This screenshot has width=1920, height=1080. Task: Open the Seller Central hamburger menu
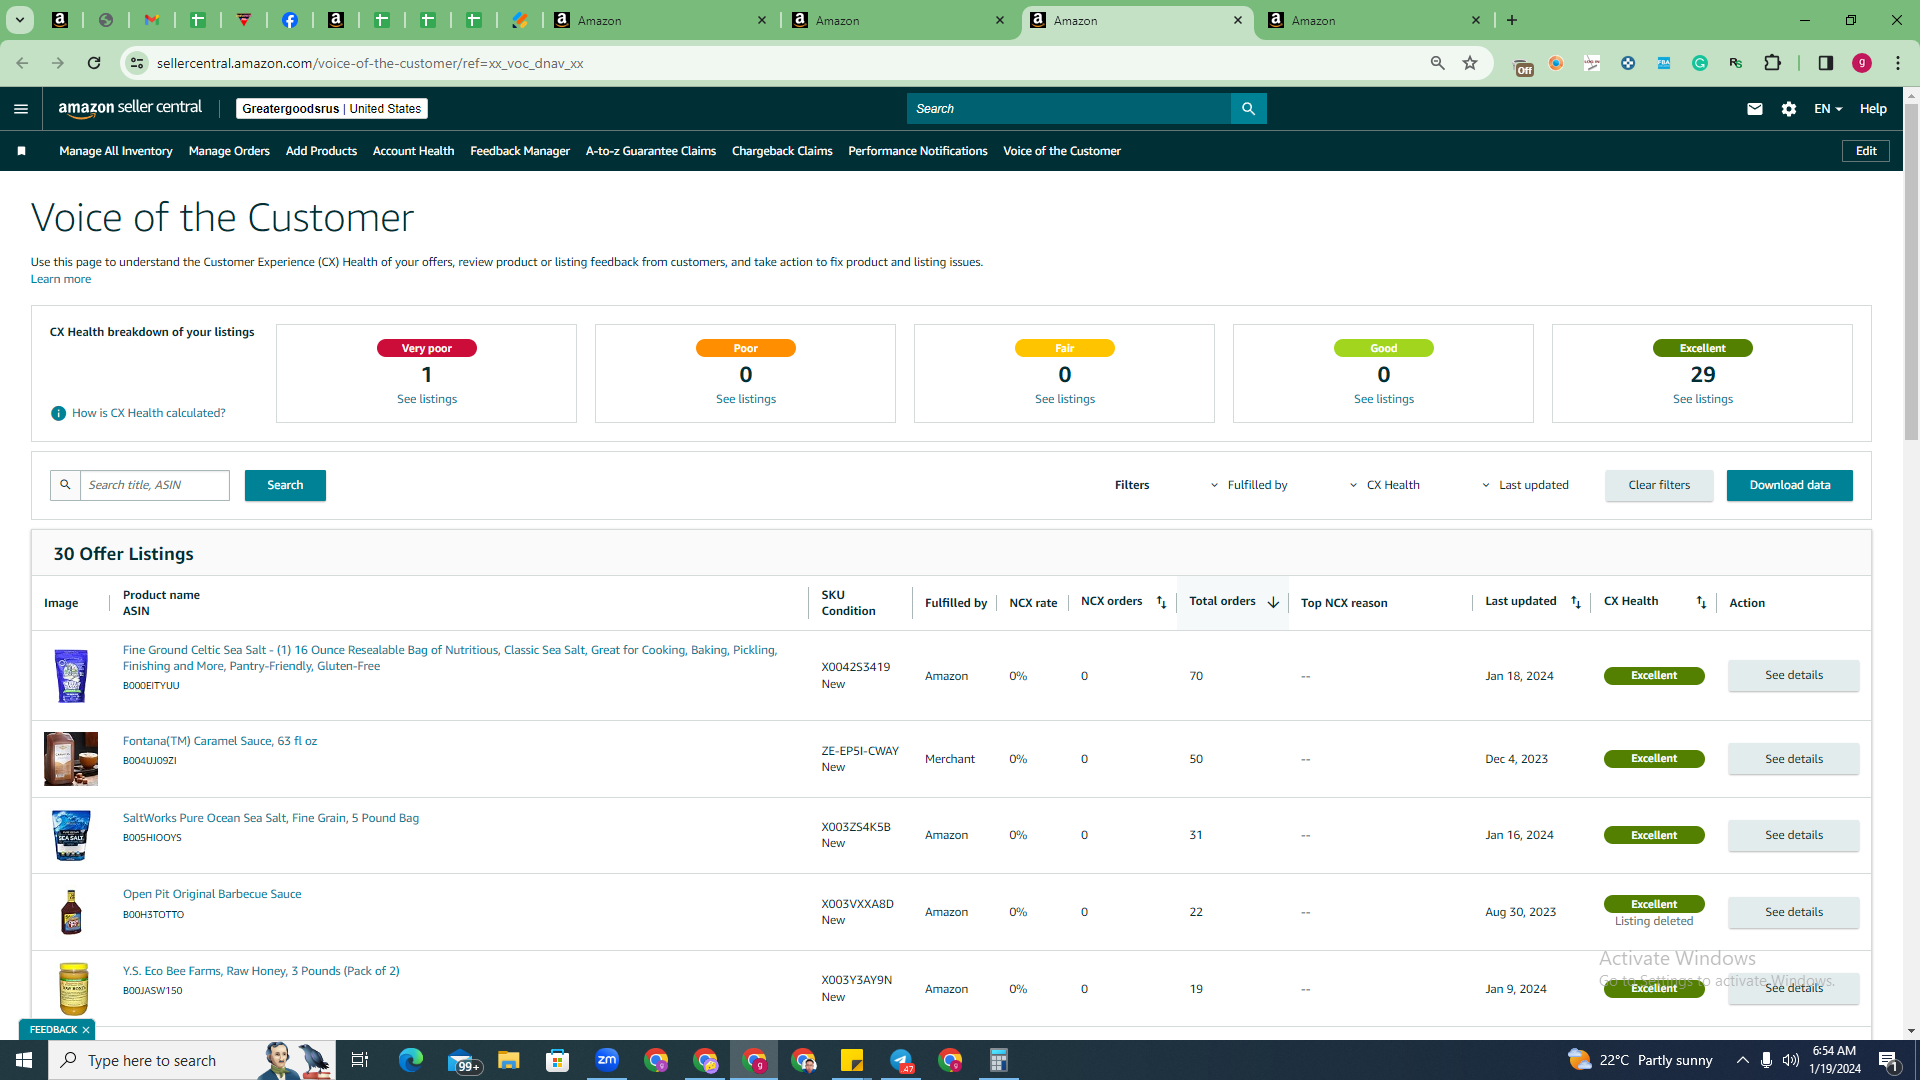tap(21, 109)
